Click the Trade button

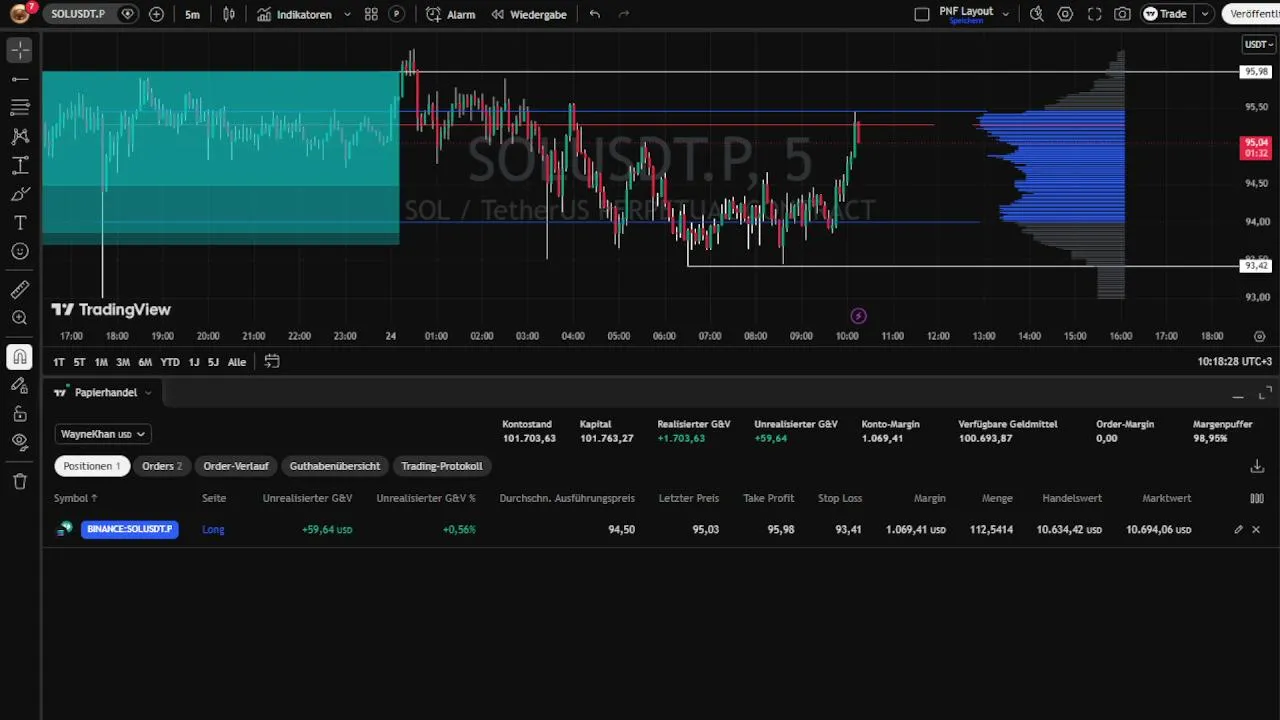click(x=1166, y=14)
